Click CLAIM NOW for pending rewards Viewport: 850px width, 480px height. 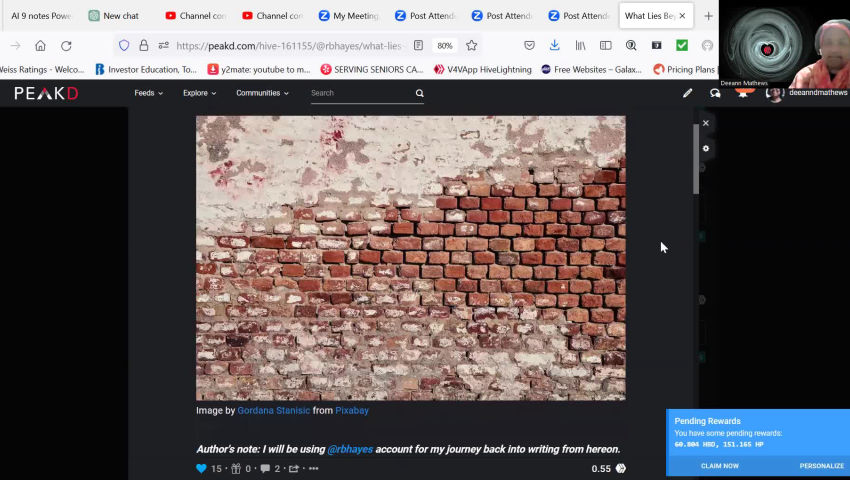pos(720,466)
